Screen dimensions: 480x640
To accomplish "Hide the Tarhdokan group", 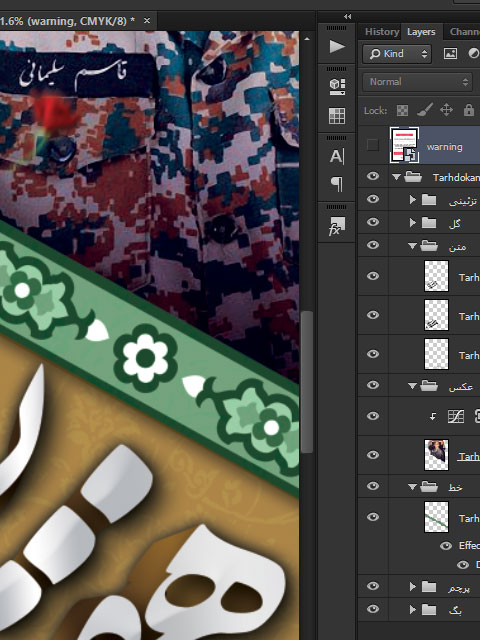I will pyautogui.click(x=373, y=176).
